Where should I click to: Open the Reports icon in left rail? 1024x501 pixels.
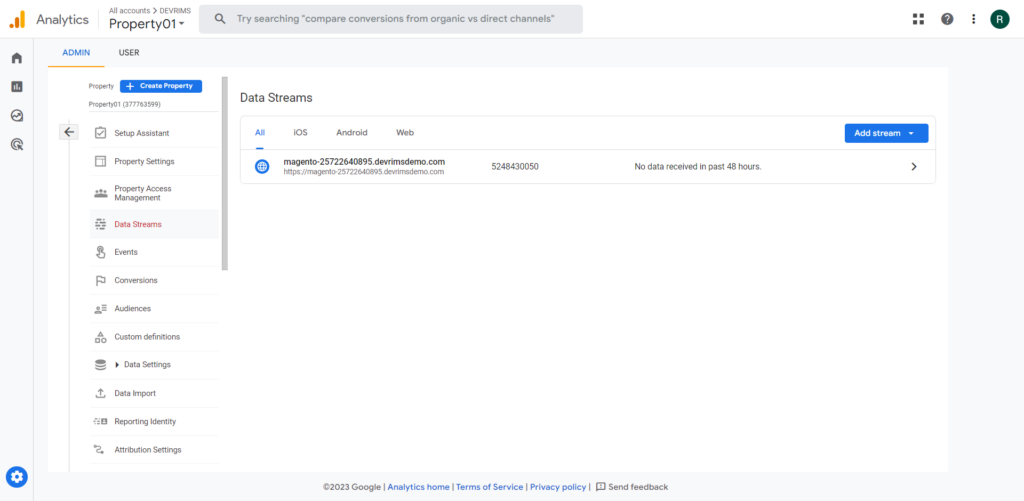17,86
